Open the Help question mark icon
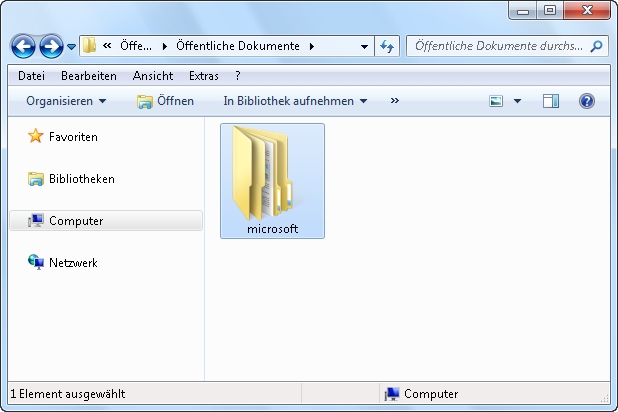Viewport: 618px width, 412px height. tap(587, 101)
